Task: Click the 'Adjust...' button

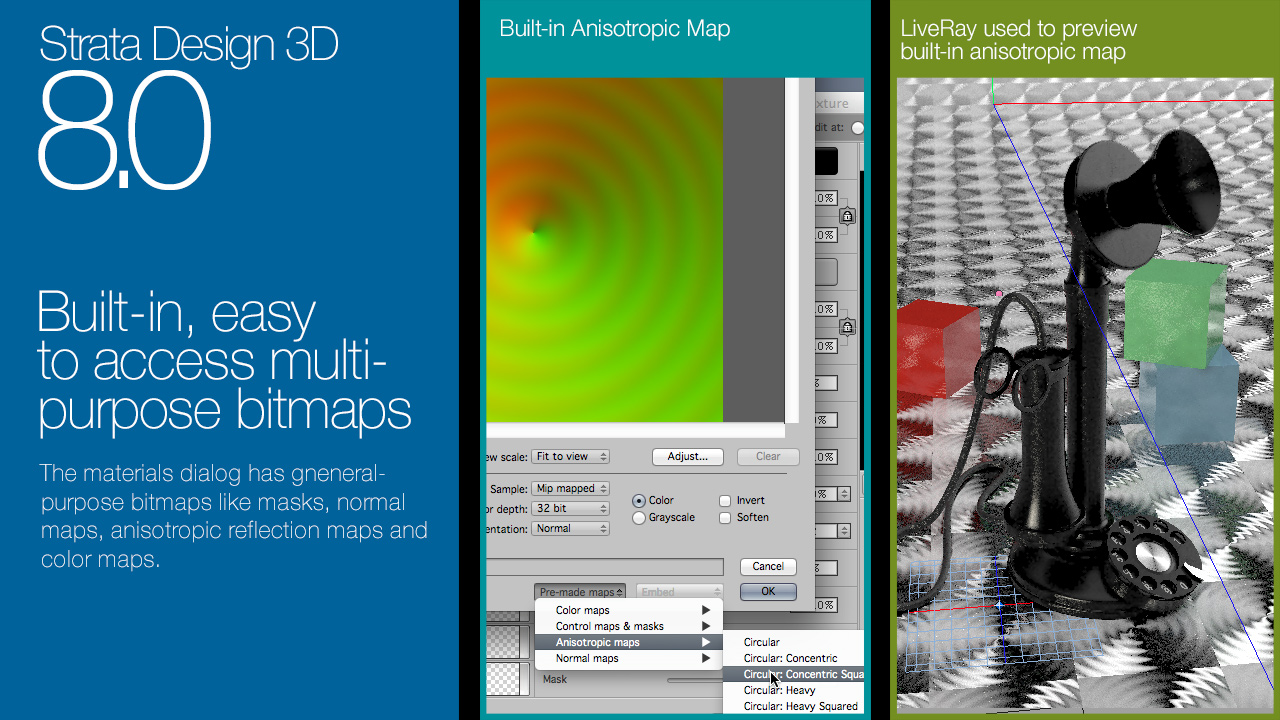Action: pos(687,456)
